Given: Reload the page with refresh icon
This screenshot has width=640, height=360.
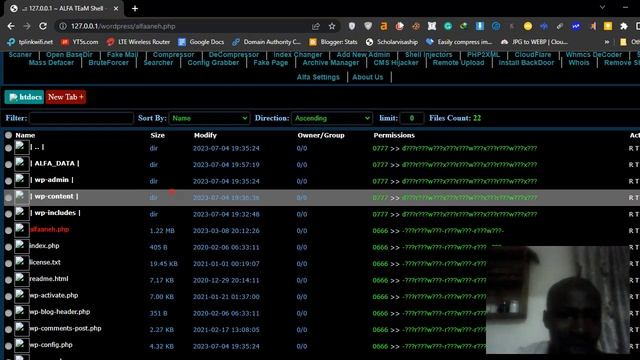Looking at the screenshot, I should coord(43,26).
